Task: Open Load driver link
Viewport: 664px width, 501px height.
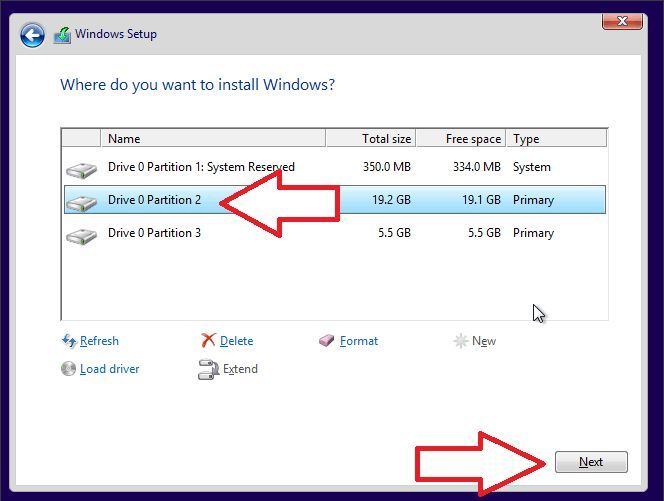Action: point(109,369)
